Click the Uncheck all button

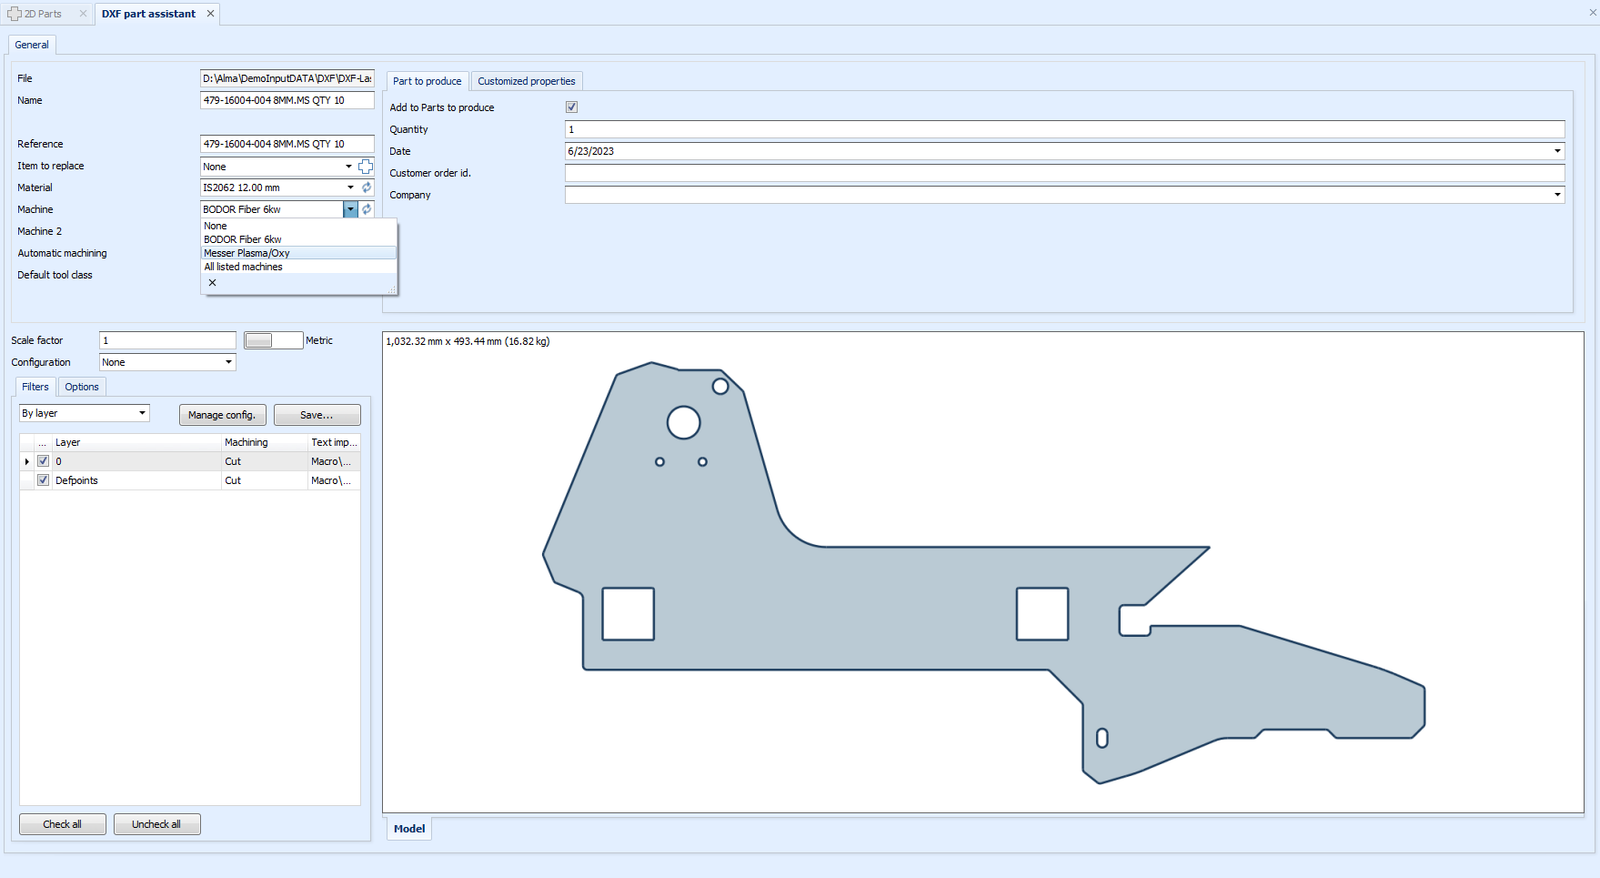(x=157, y=824)
